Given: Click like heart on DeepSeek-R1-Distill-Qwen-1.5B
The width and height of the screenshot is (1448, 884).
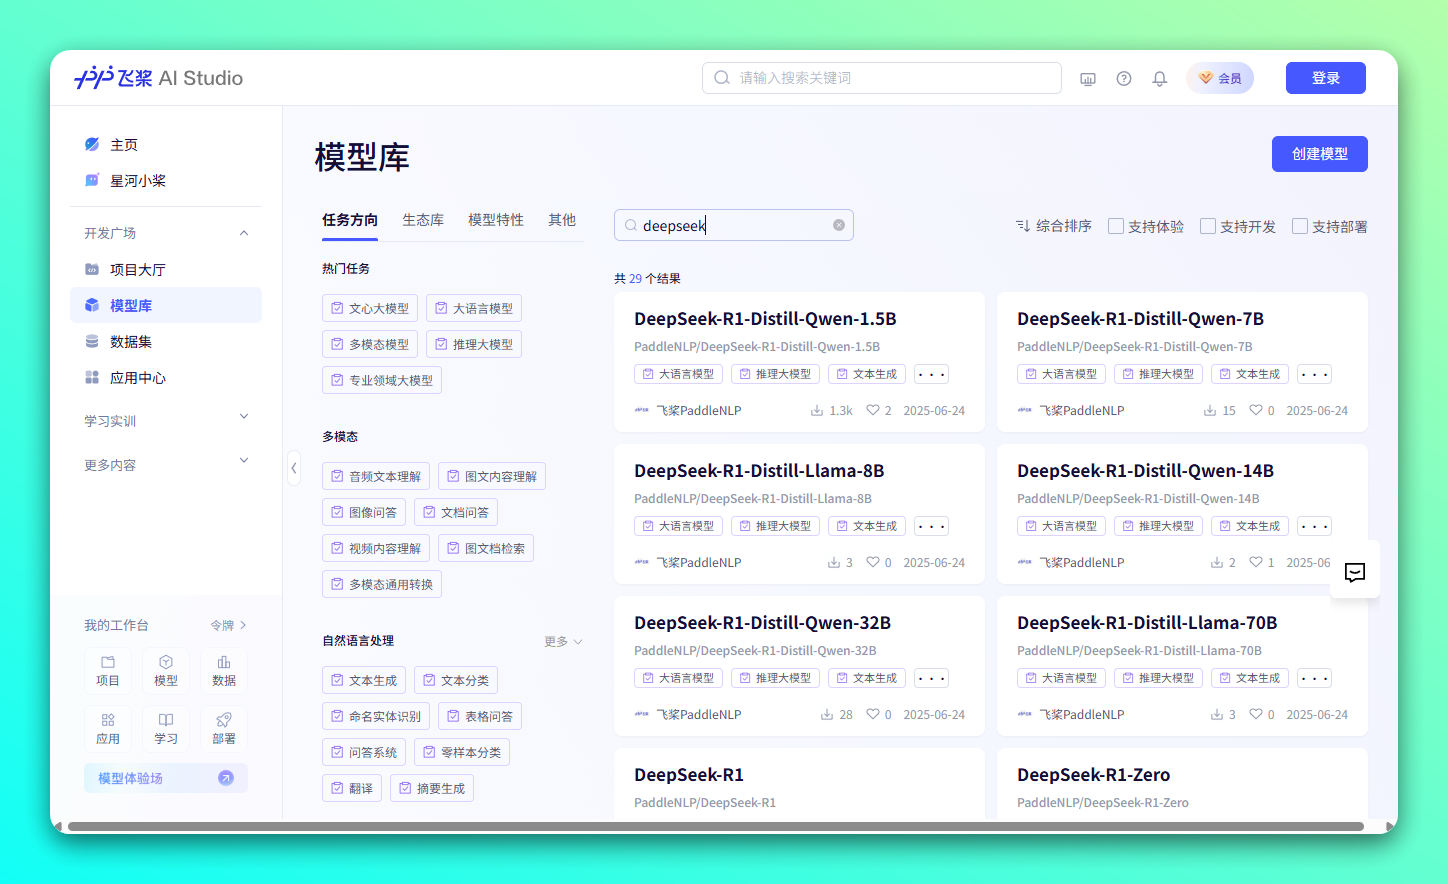Looking at the screenshot, I should pos(873,410).
